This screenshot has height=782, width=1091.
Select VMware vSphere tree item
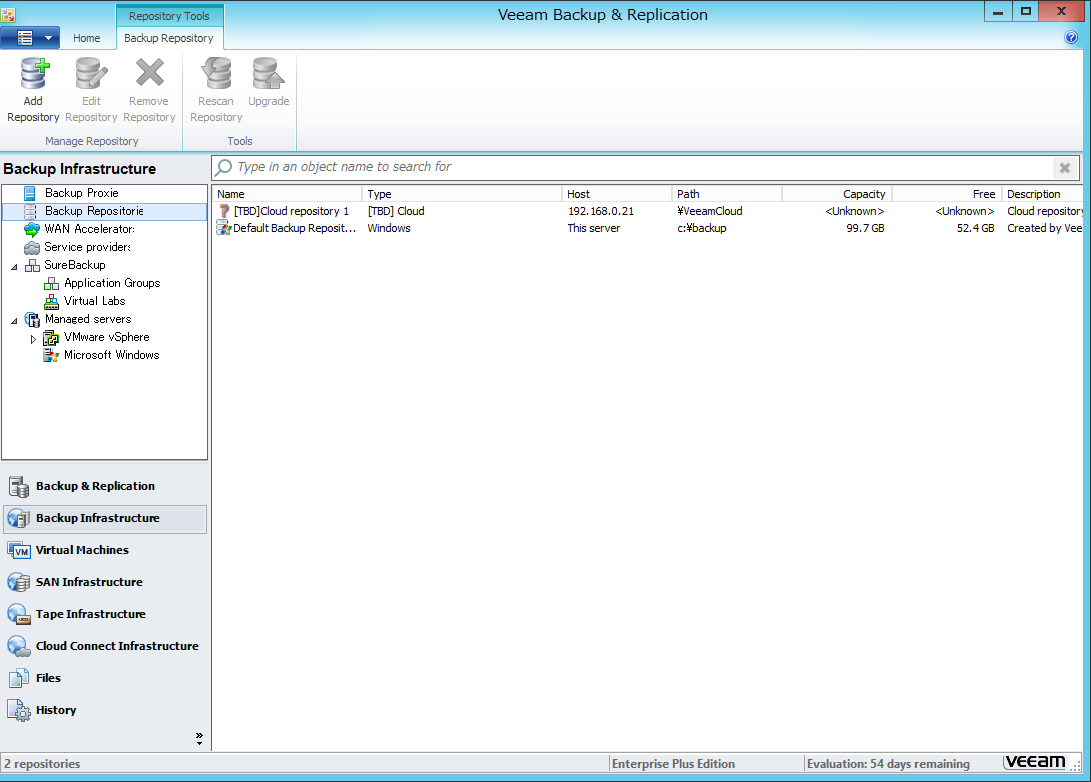(x=106, y=337)
